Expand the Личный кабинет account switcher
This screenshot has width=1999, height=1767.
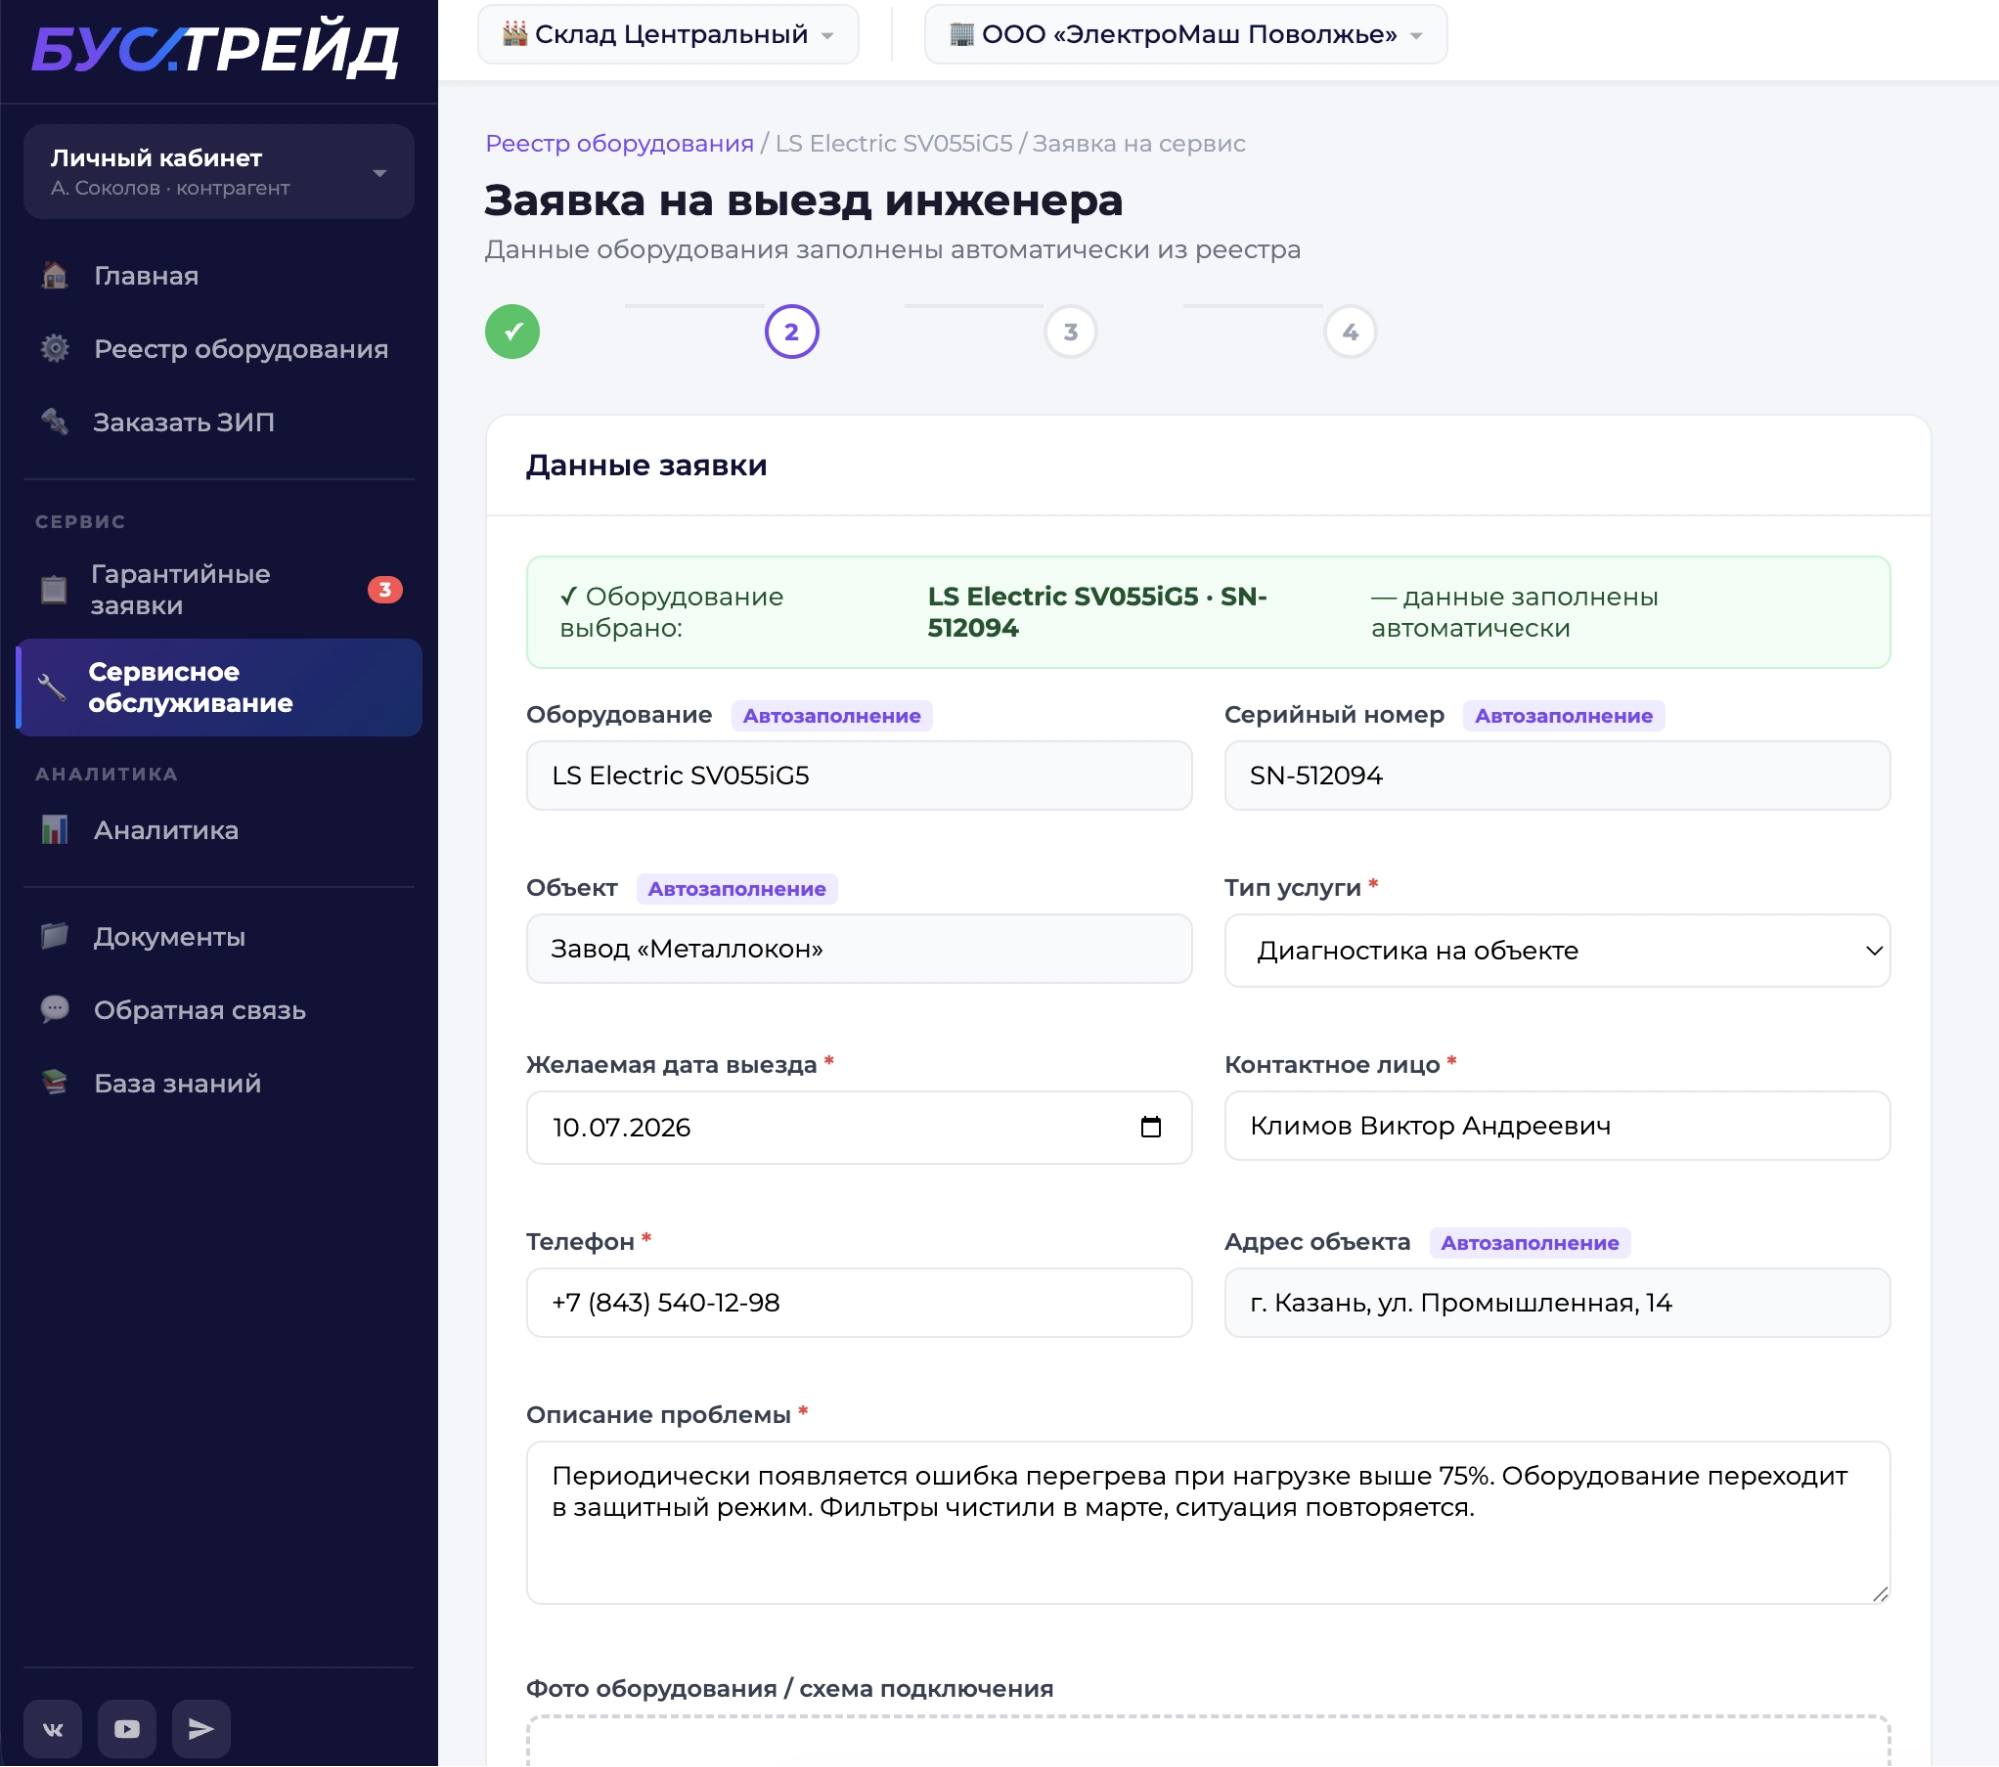[219, 172]
